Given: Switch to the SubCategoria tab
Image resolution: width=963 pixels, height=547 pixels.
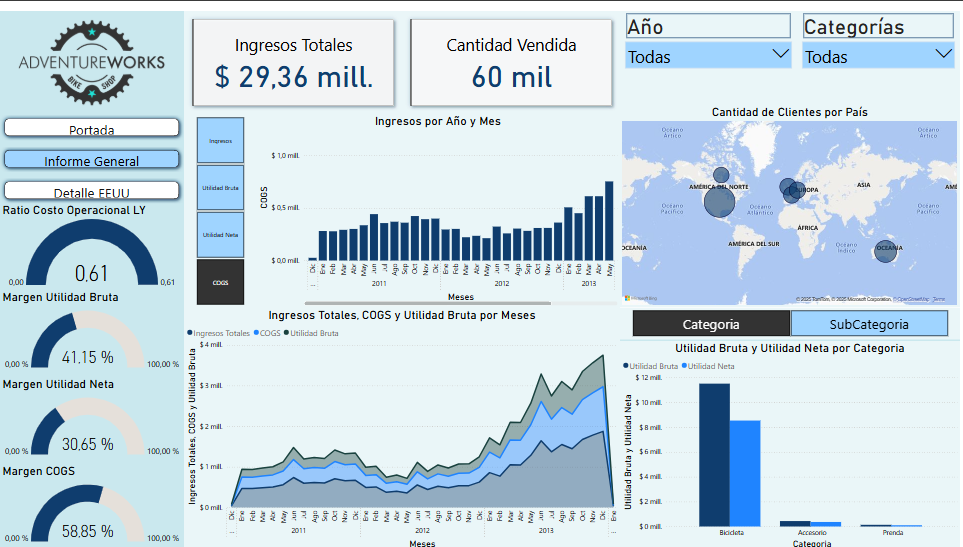Looking at the screenshot, I should [x=869, y=324].
